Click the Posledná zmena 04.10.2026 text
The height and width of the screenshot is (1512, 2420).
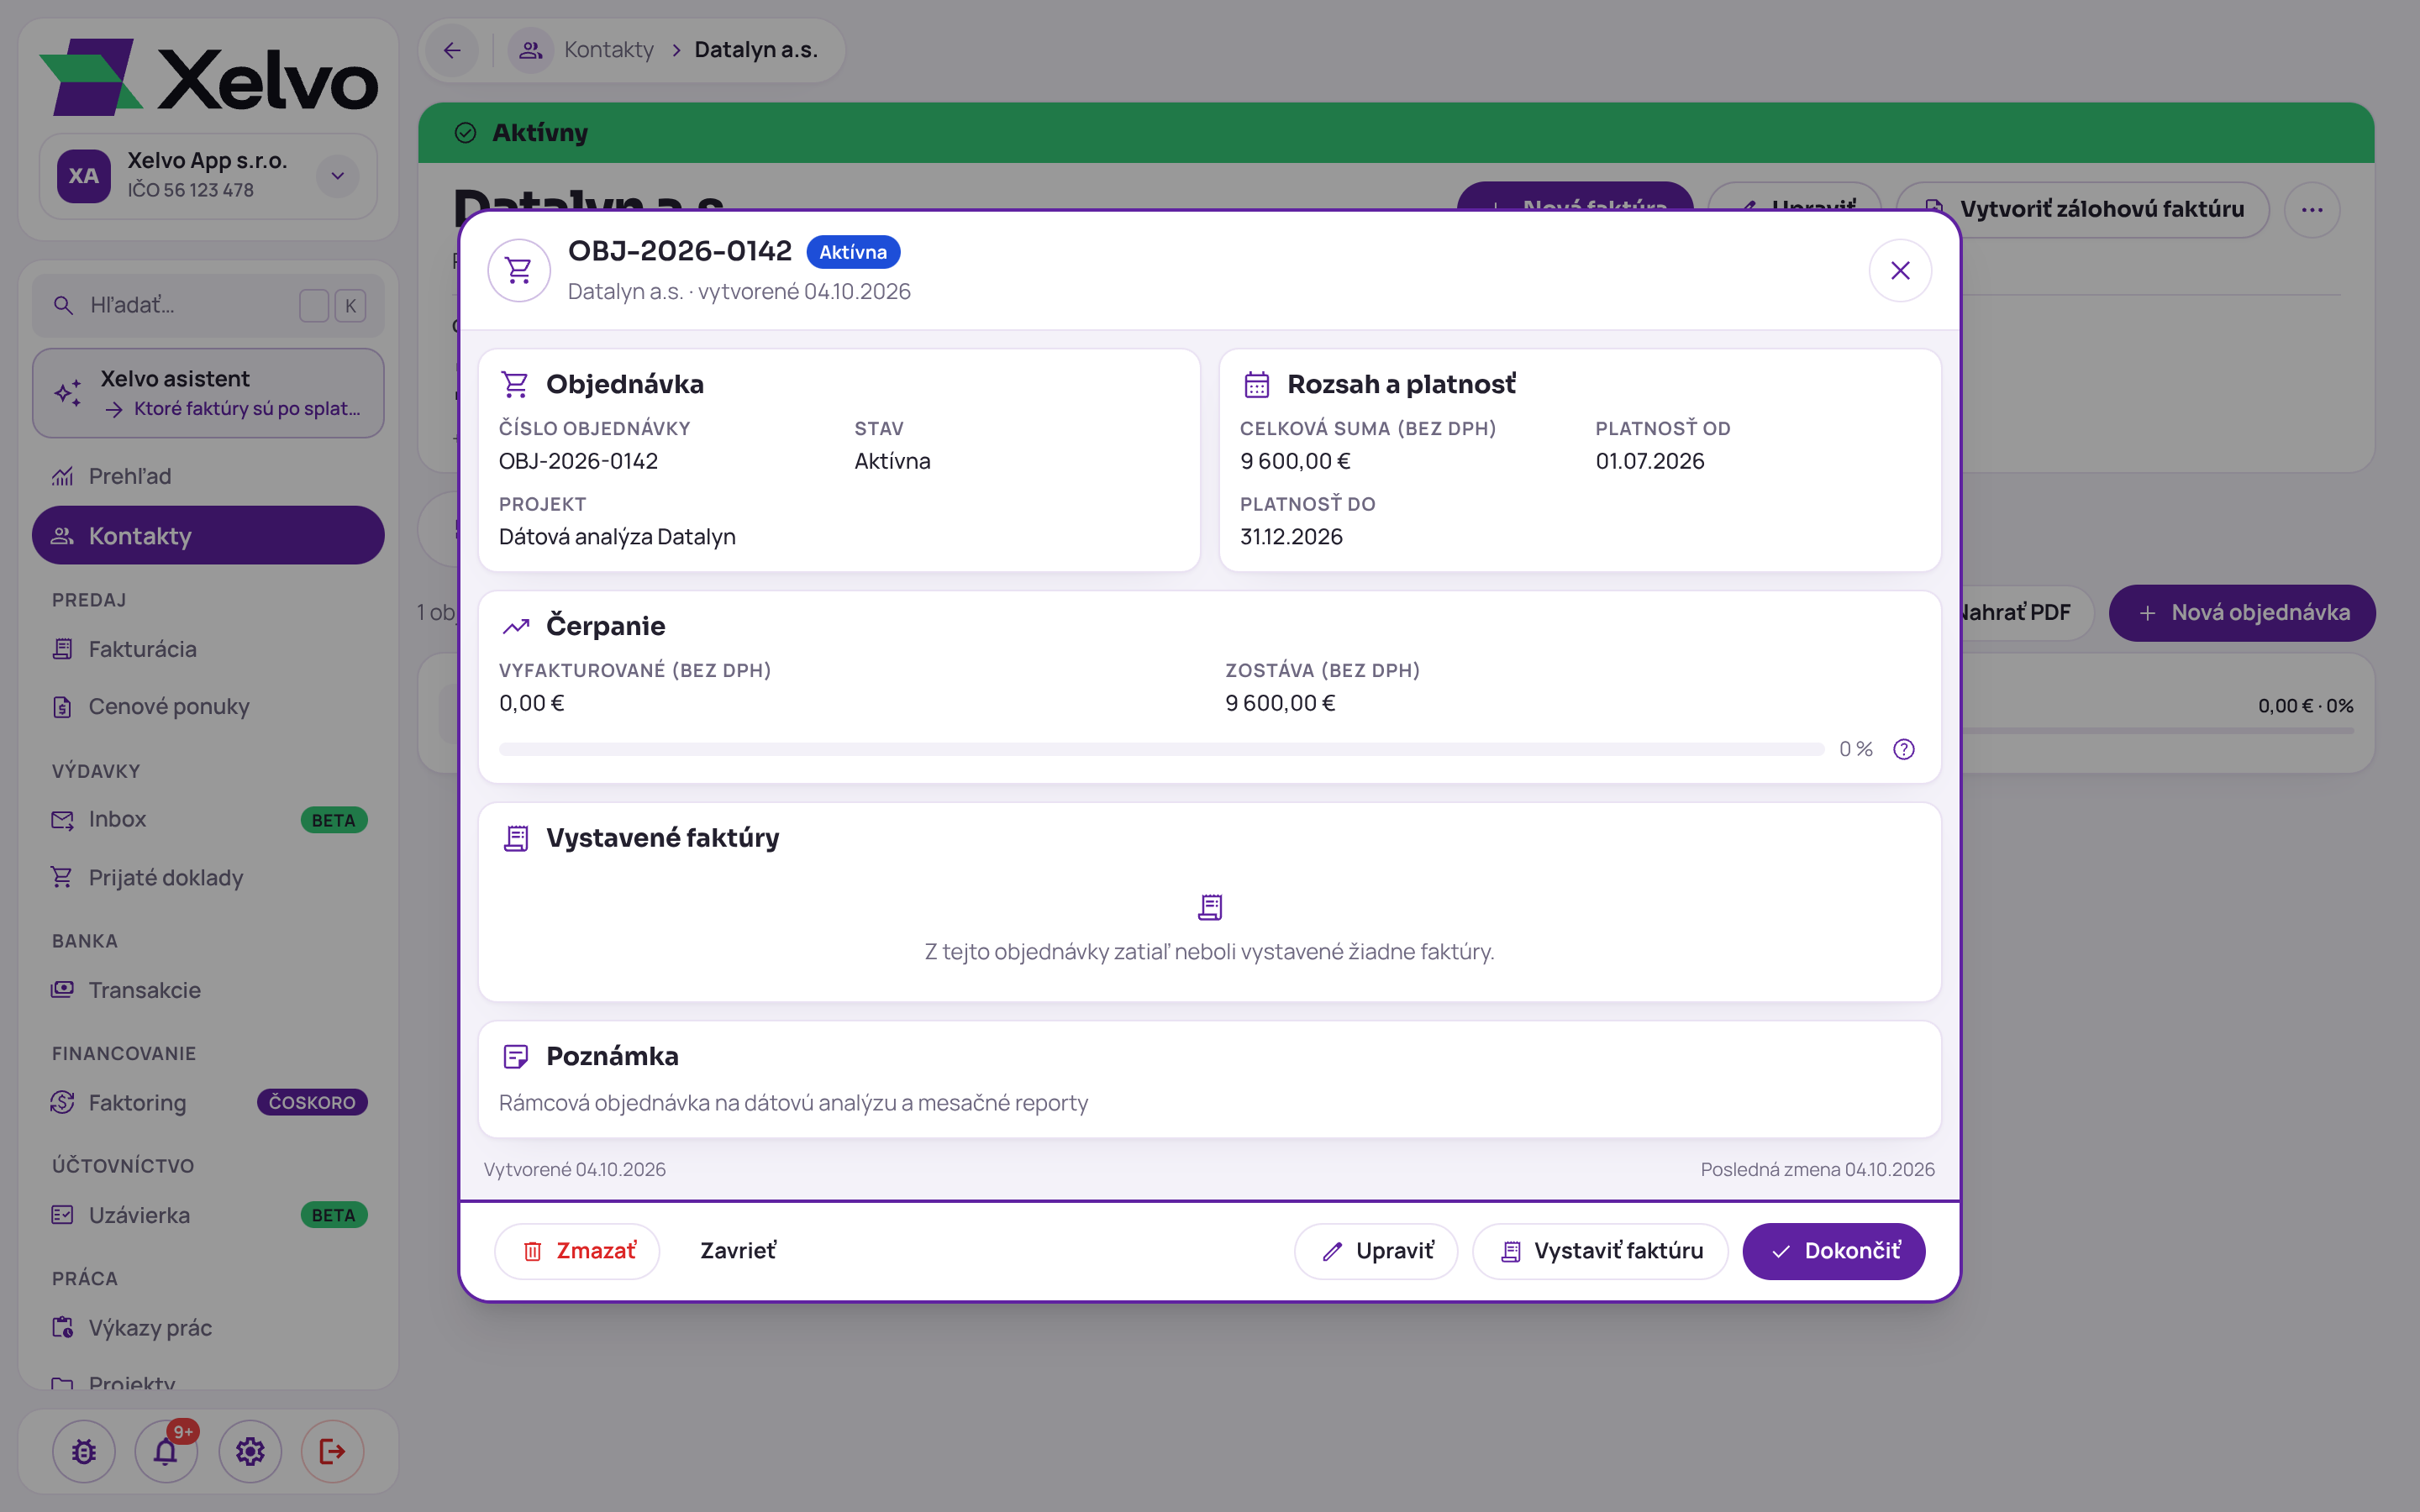point(1818,1169)
